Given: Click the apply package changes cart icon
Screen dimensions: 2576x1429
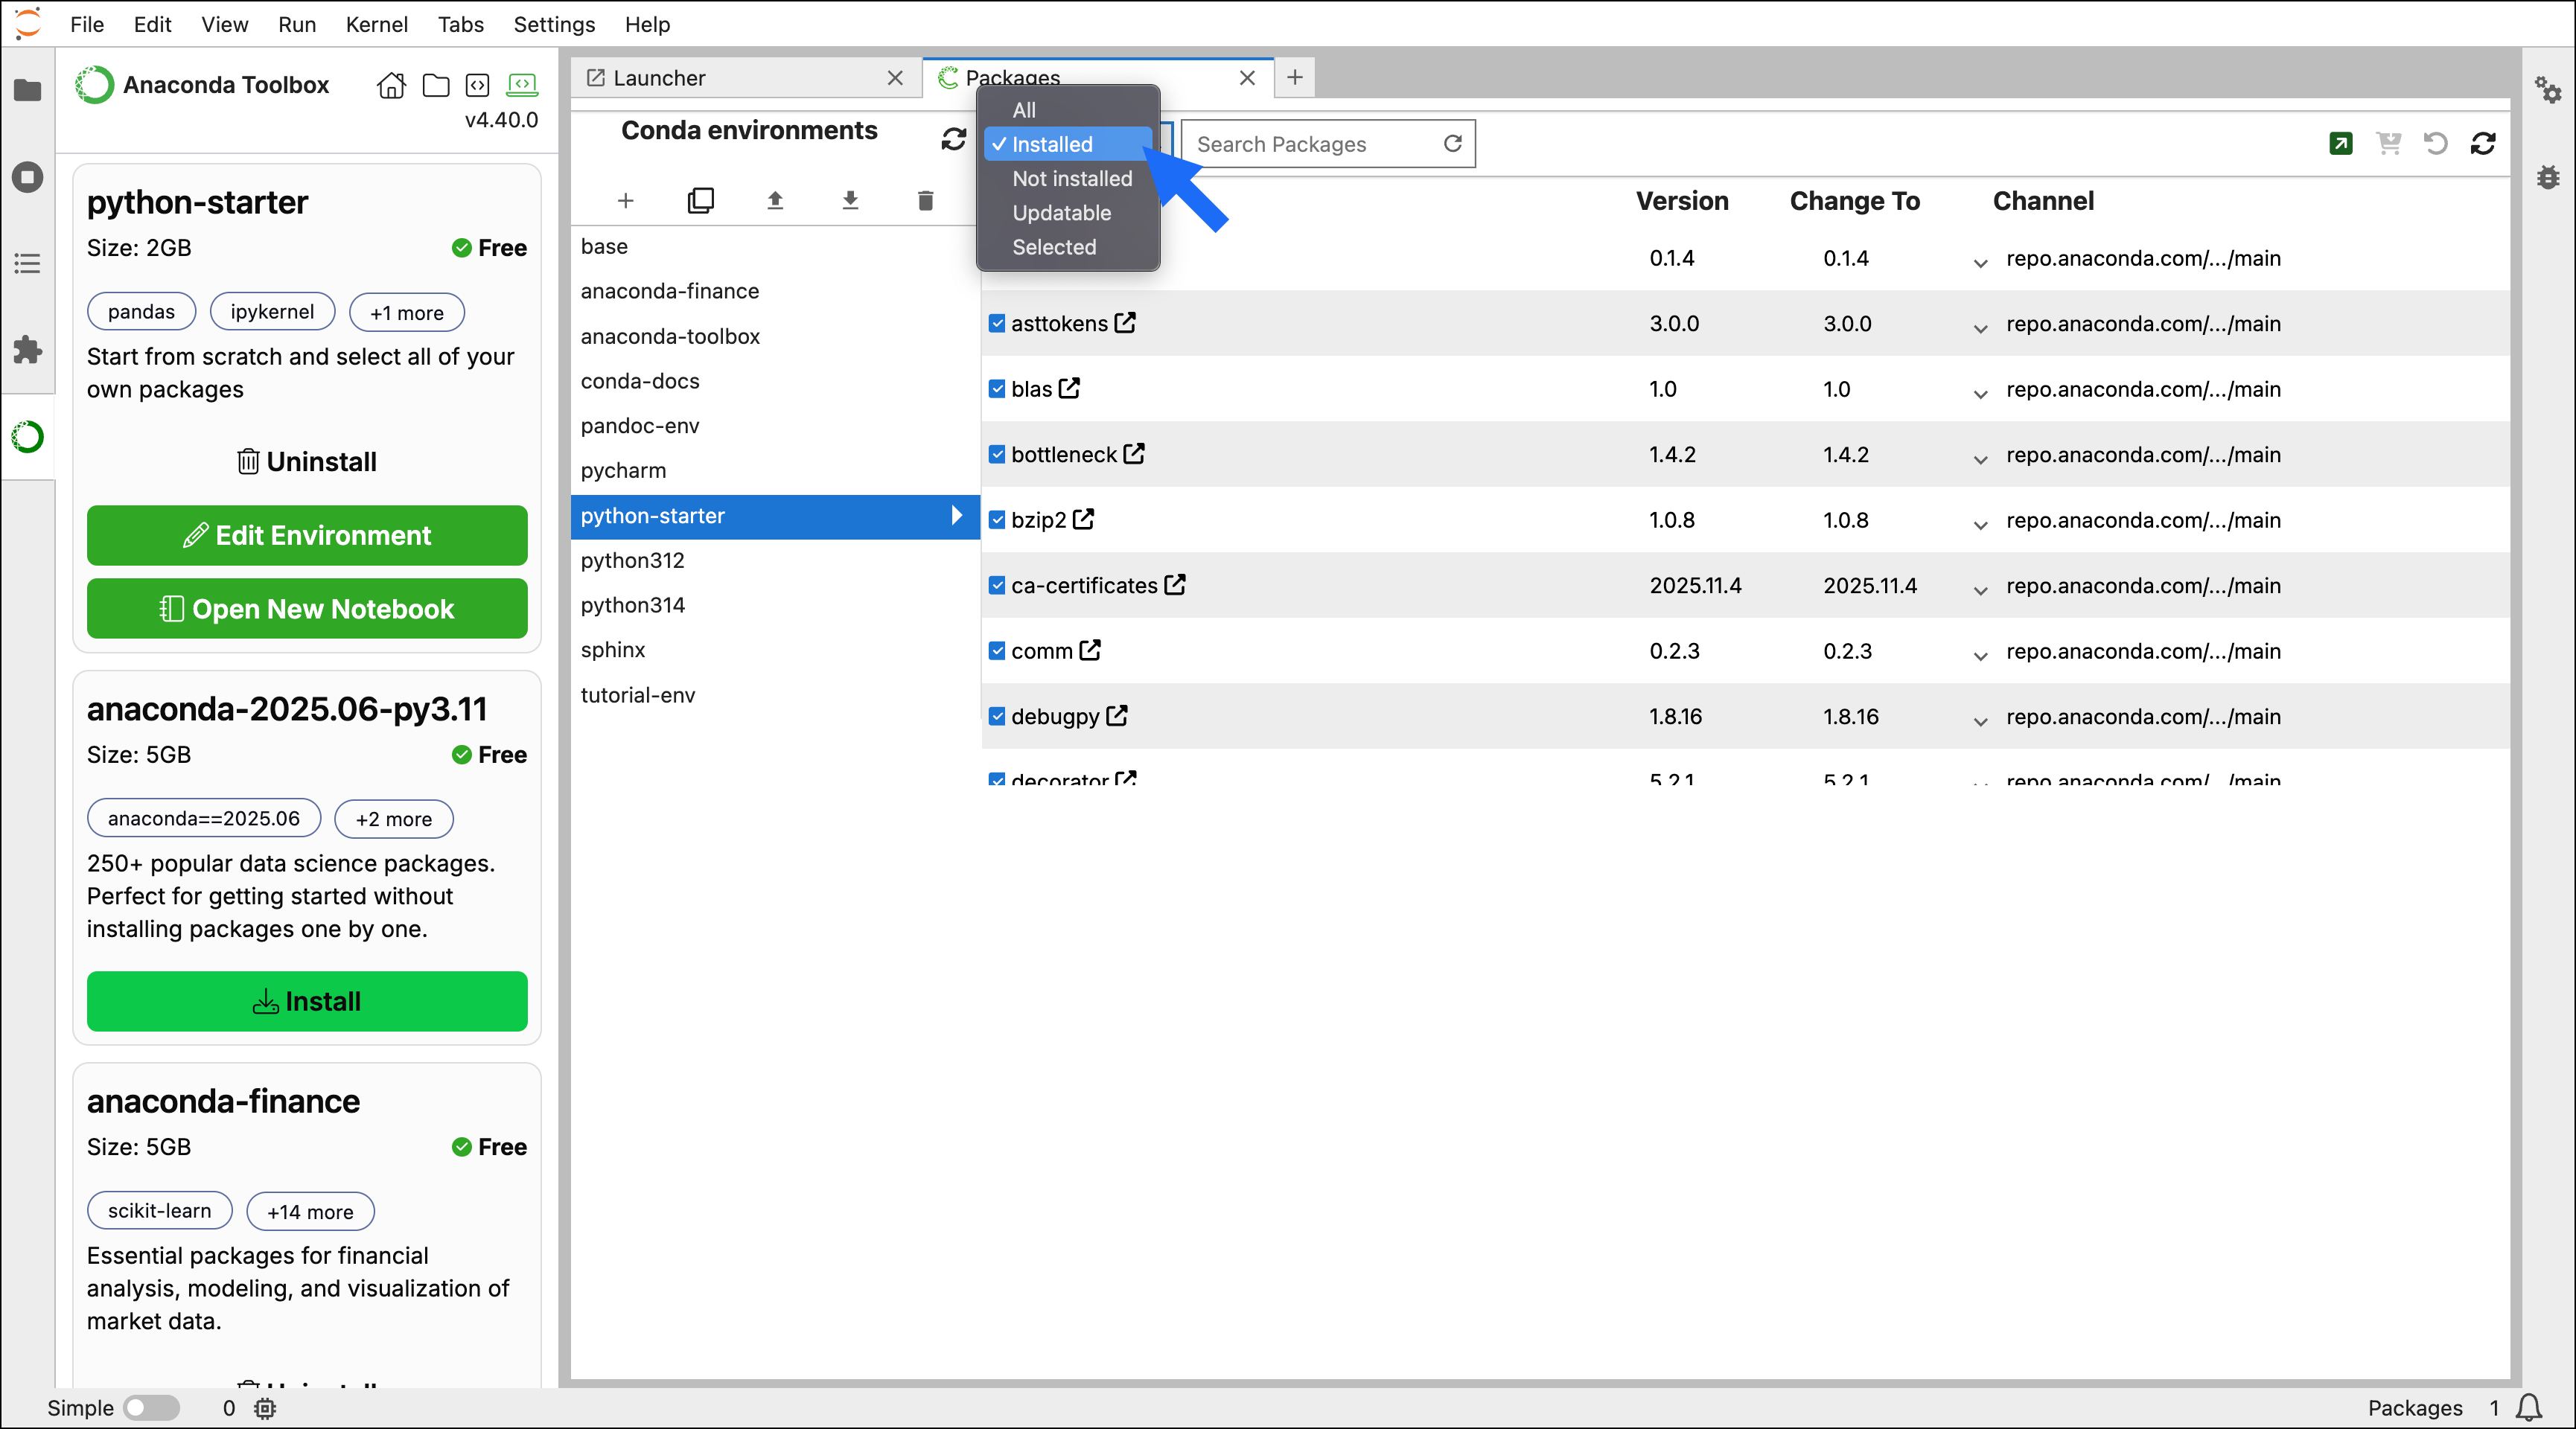Looking at the screenshot, I should [2389, 144].
